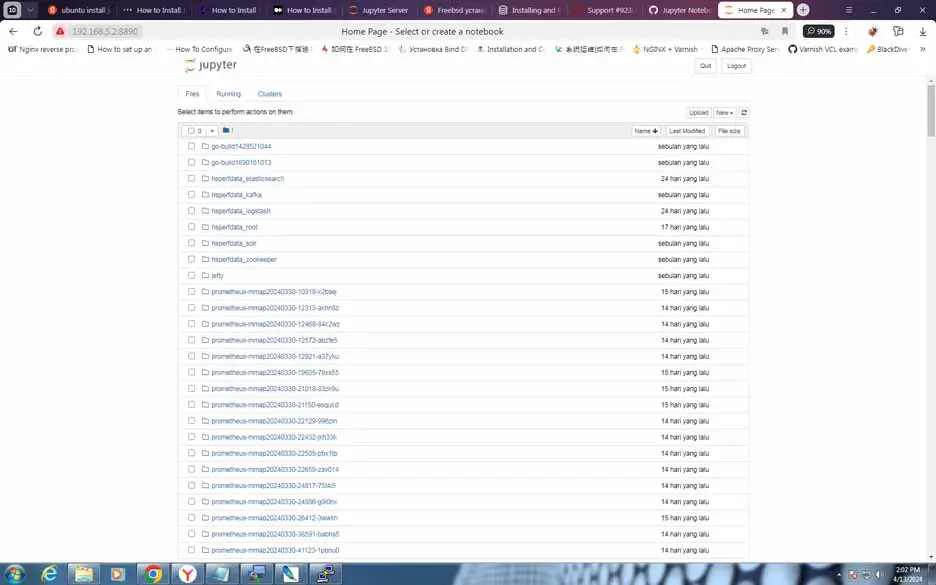This screenshot has width=936, height=585.
Task: Open prometheus-mmap20240330-12313 folder
Action: [275, 307]
